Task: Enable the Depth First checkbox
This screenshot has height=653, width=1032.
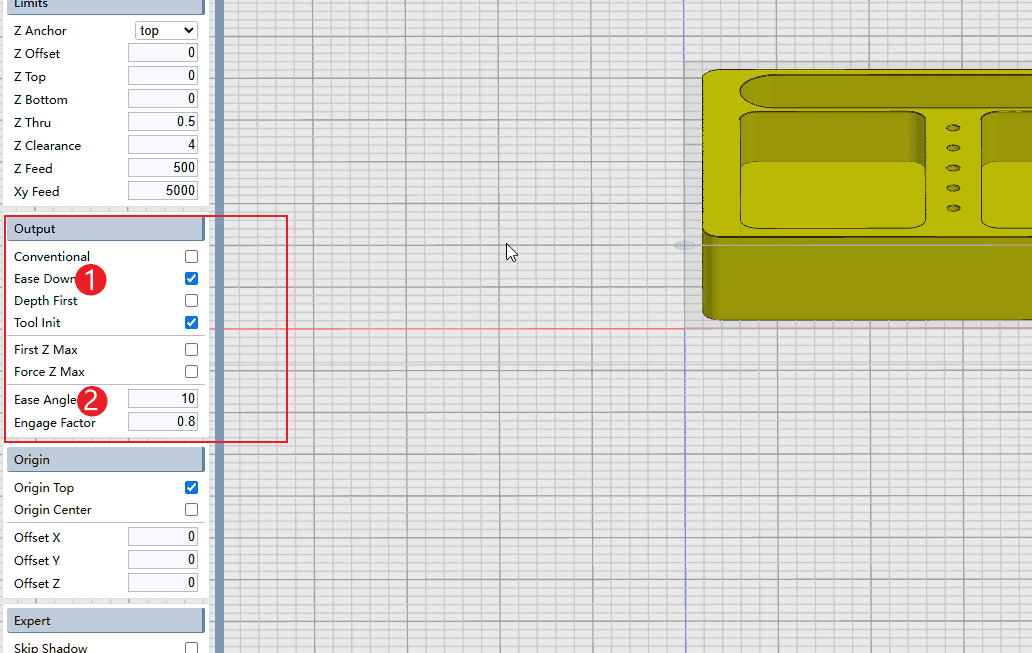Action: tap(191, 301)
